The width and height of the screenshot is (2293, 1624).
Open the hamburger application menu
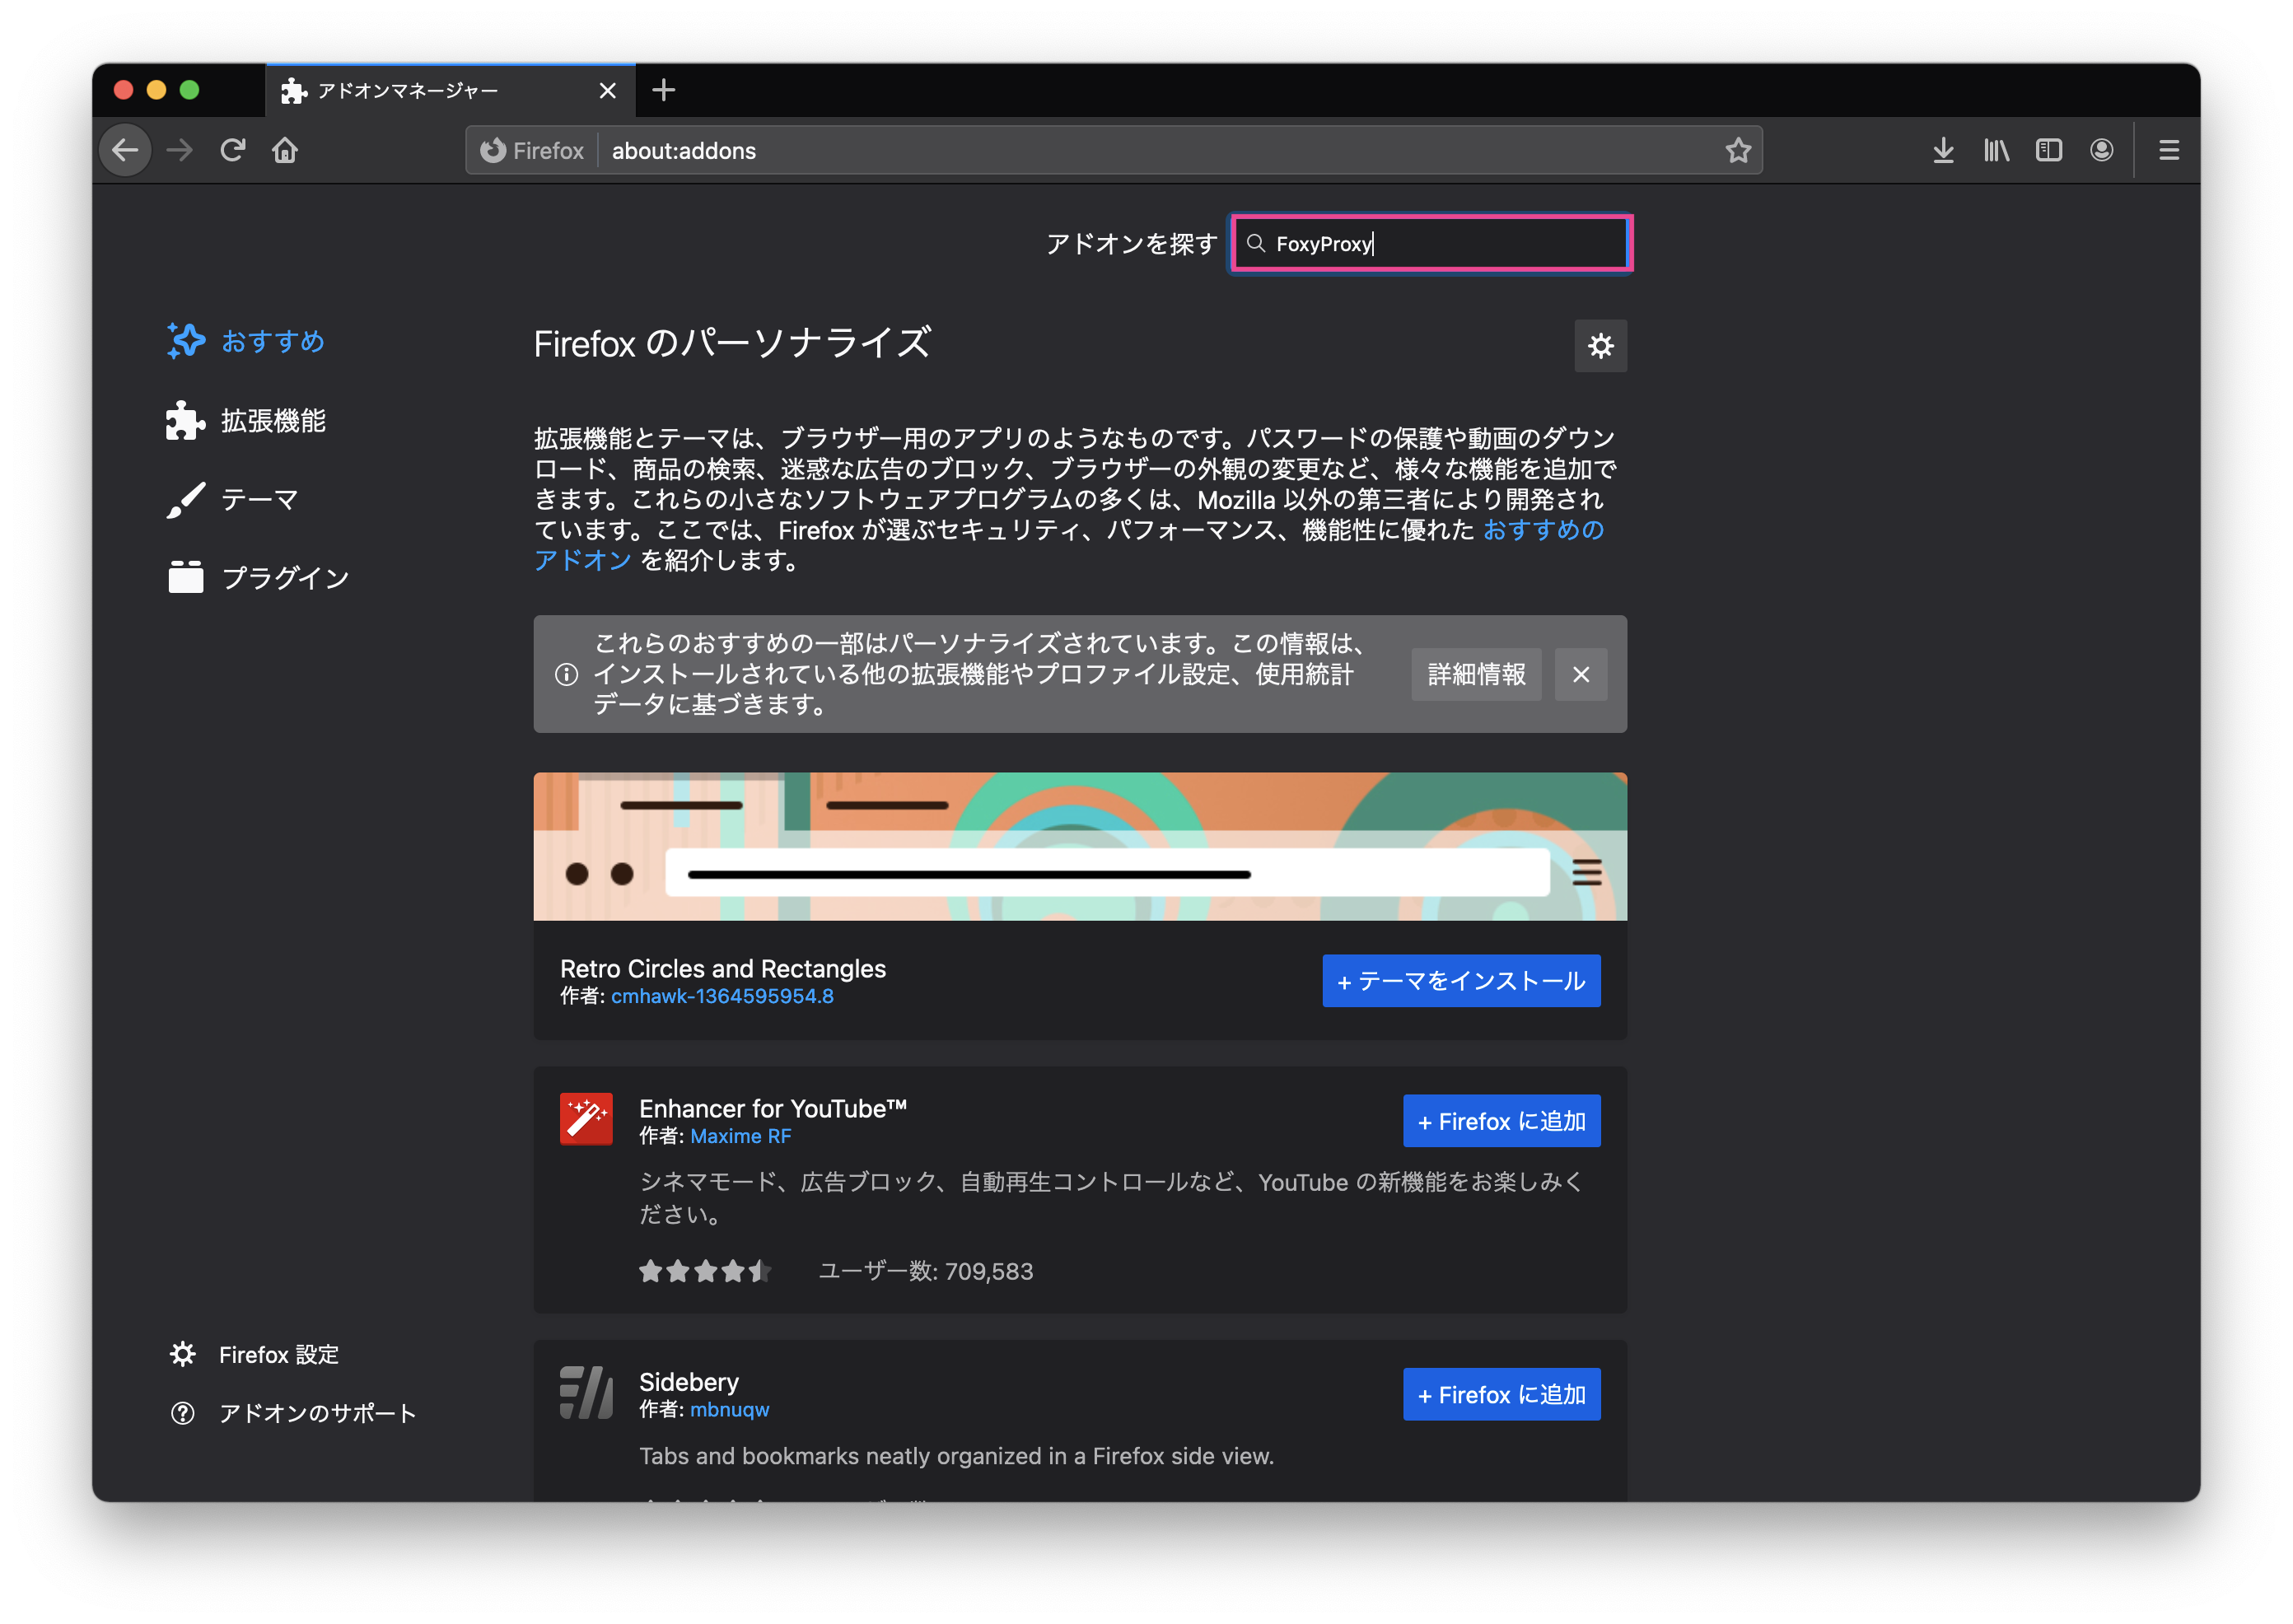[x=2169, y=150]
